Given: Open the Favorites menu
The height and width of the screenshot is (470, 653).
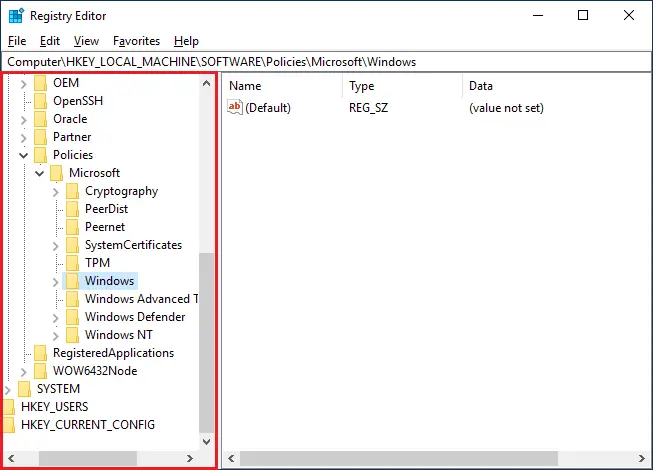Looking at the screenshot, I should pos(136,41).
